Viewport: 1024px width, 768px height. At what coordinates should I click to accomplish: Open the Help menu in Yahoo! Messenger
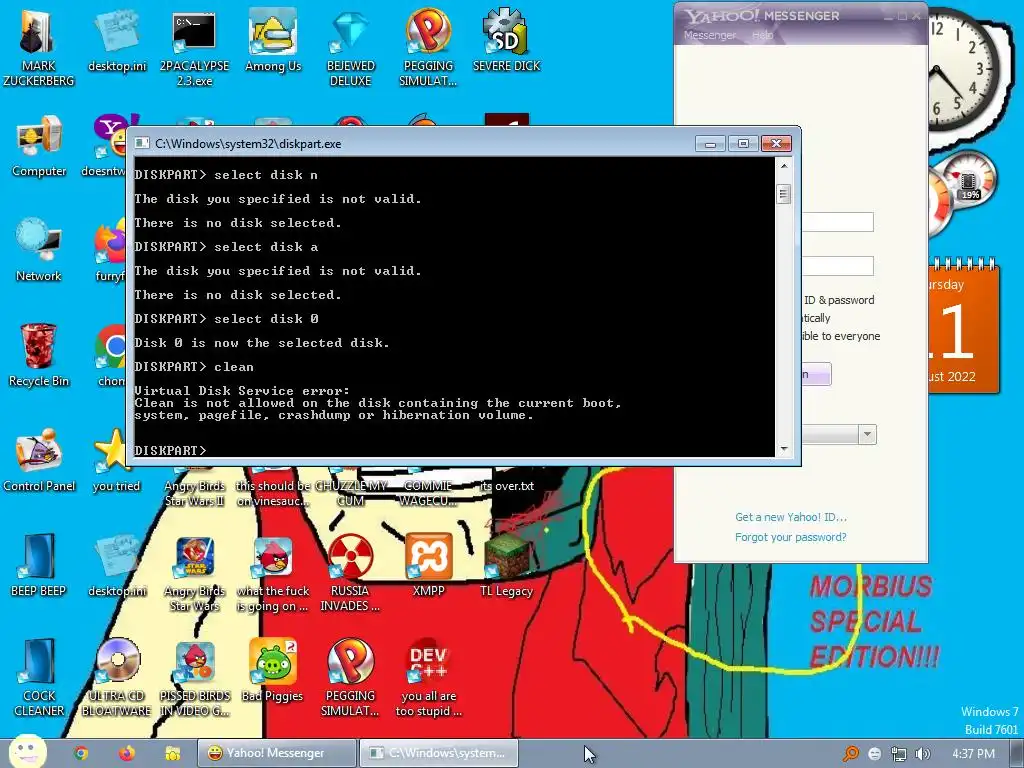762,35
